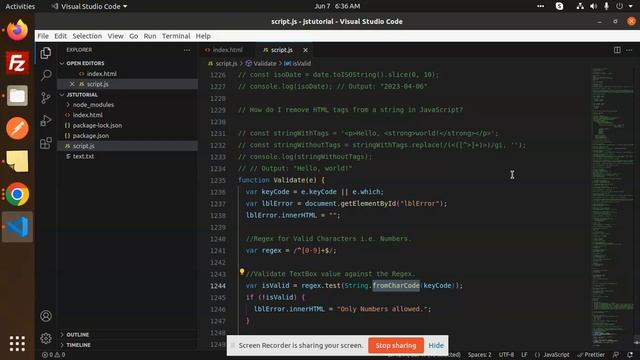The height and width of the screenshot is (360, 640).
Task: Click the feedback icon in status bar
Action: [616, 355]
